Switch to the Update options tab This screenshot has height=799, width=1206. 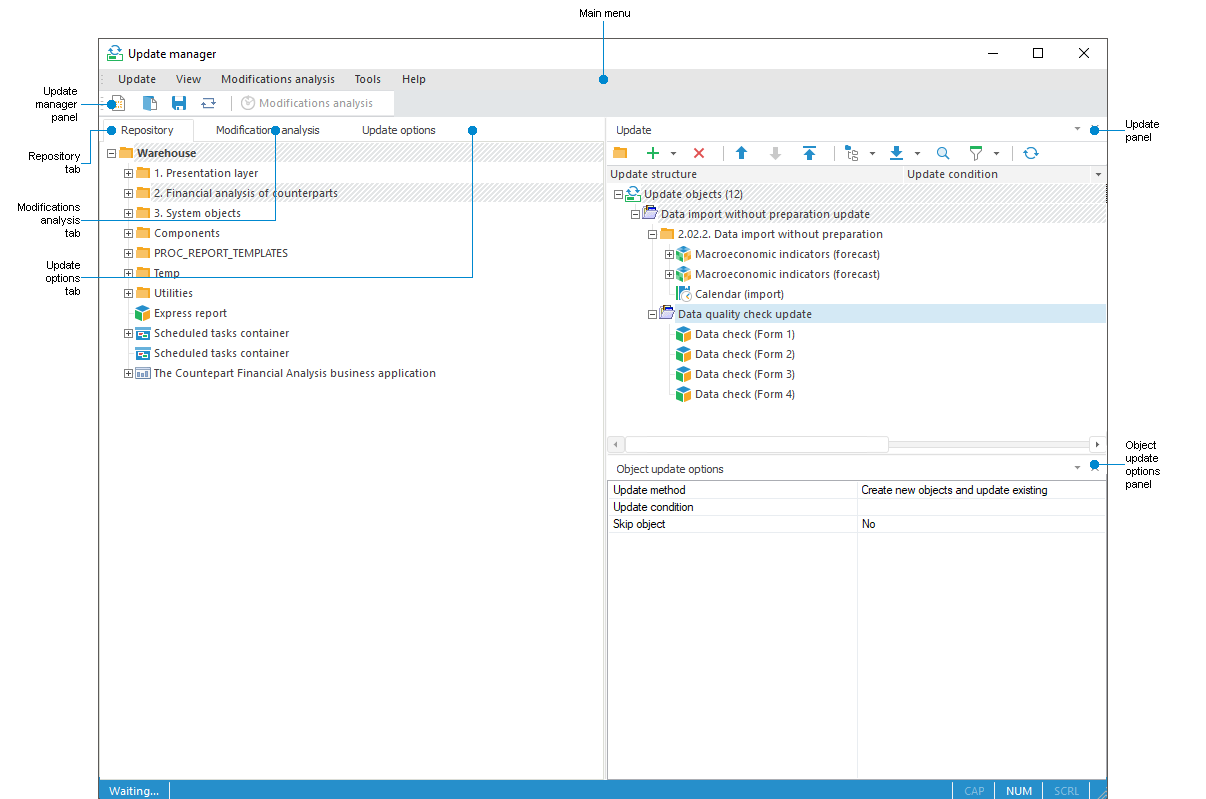398,130
